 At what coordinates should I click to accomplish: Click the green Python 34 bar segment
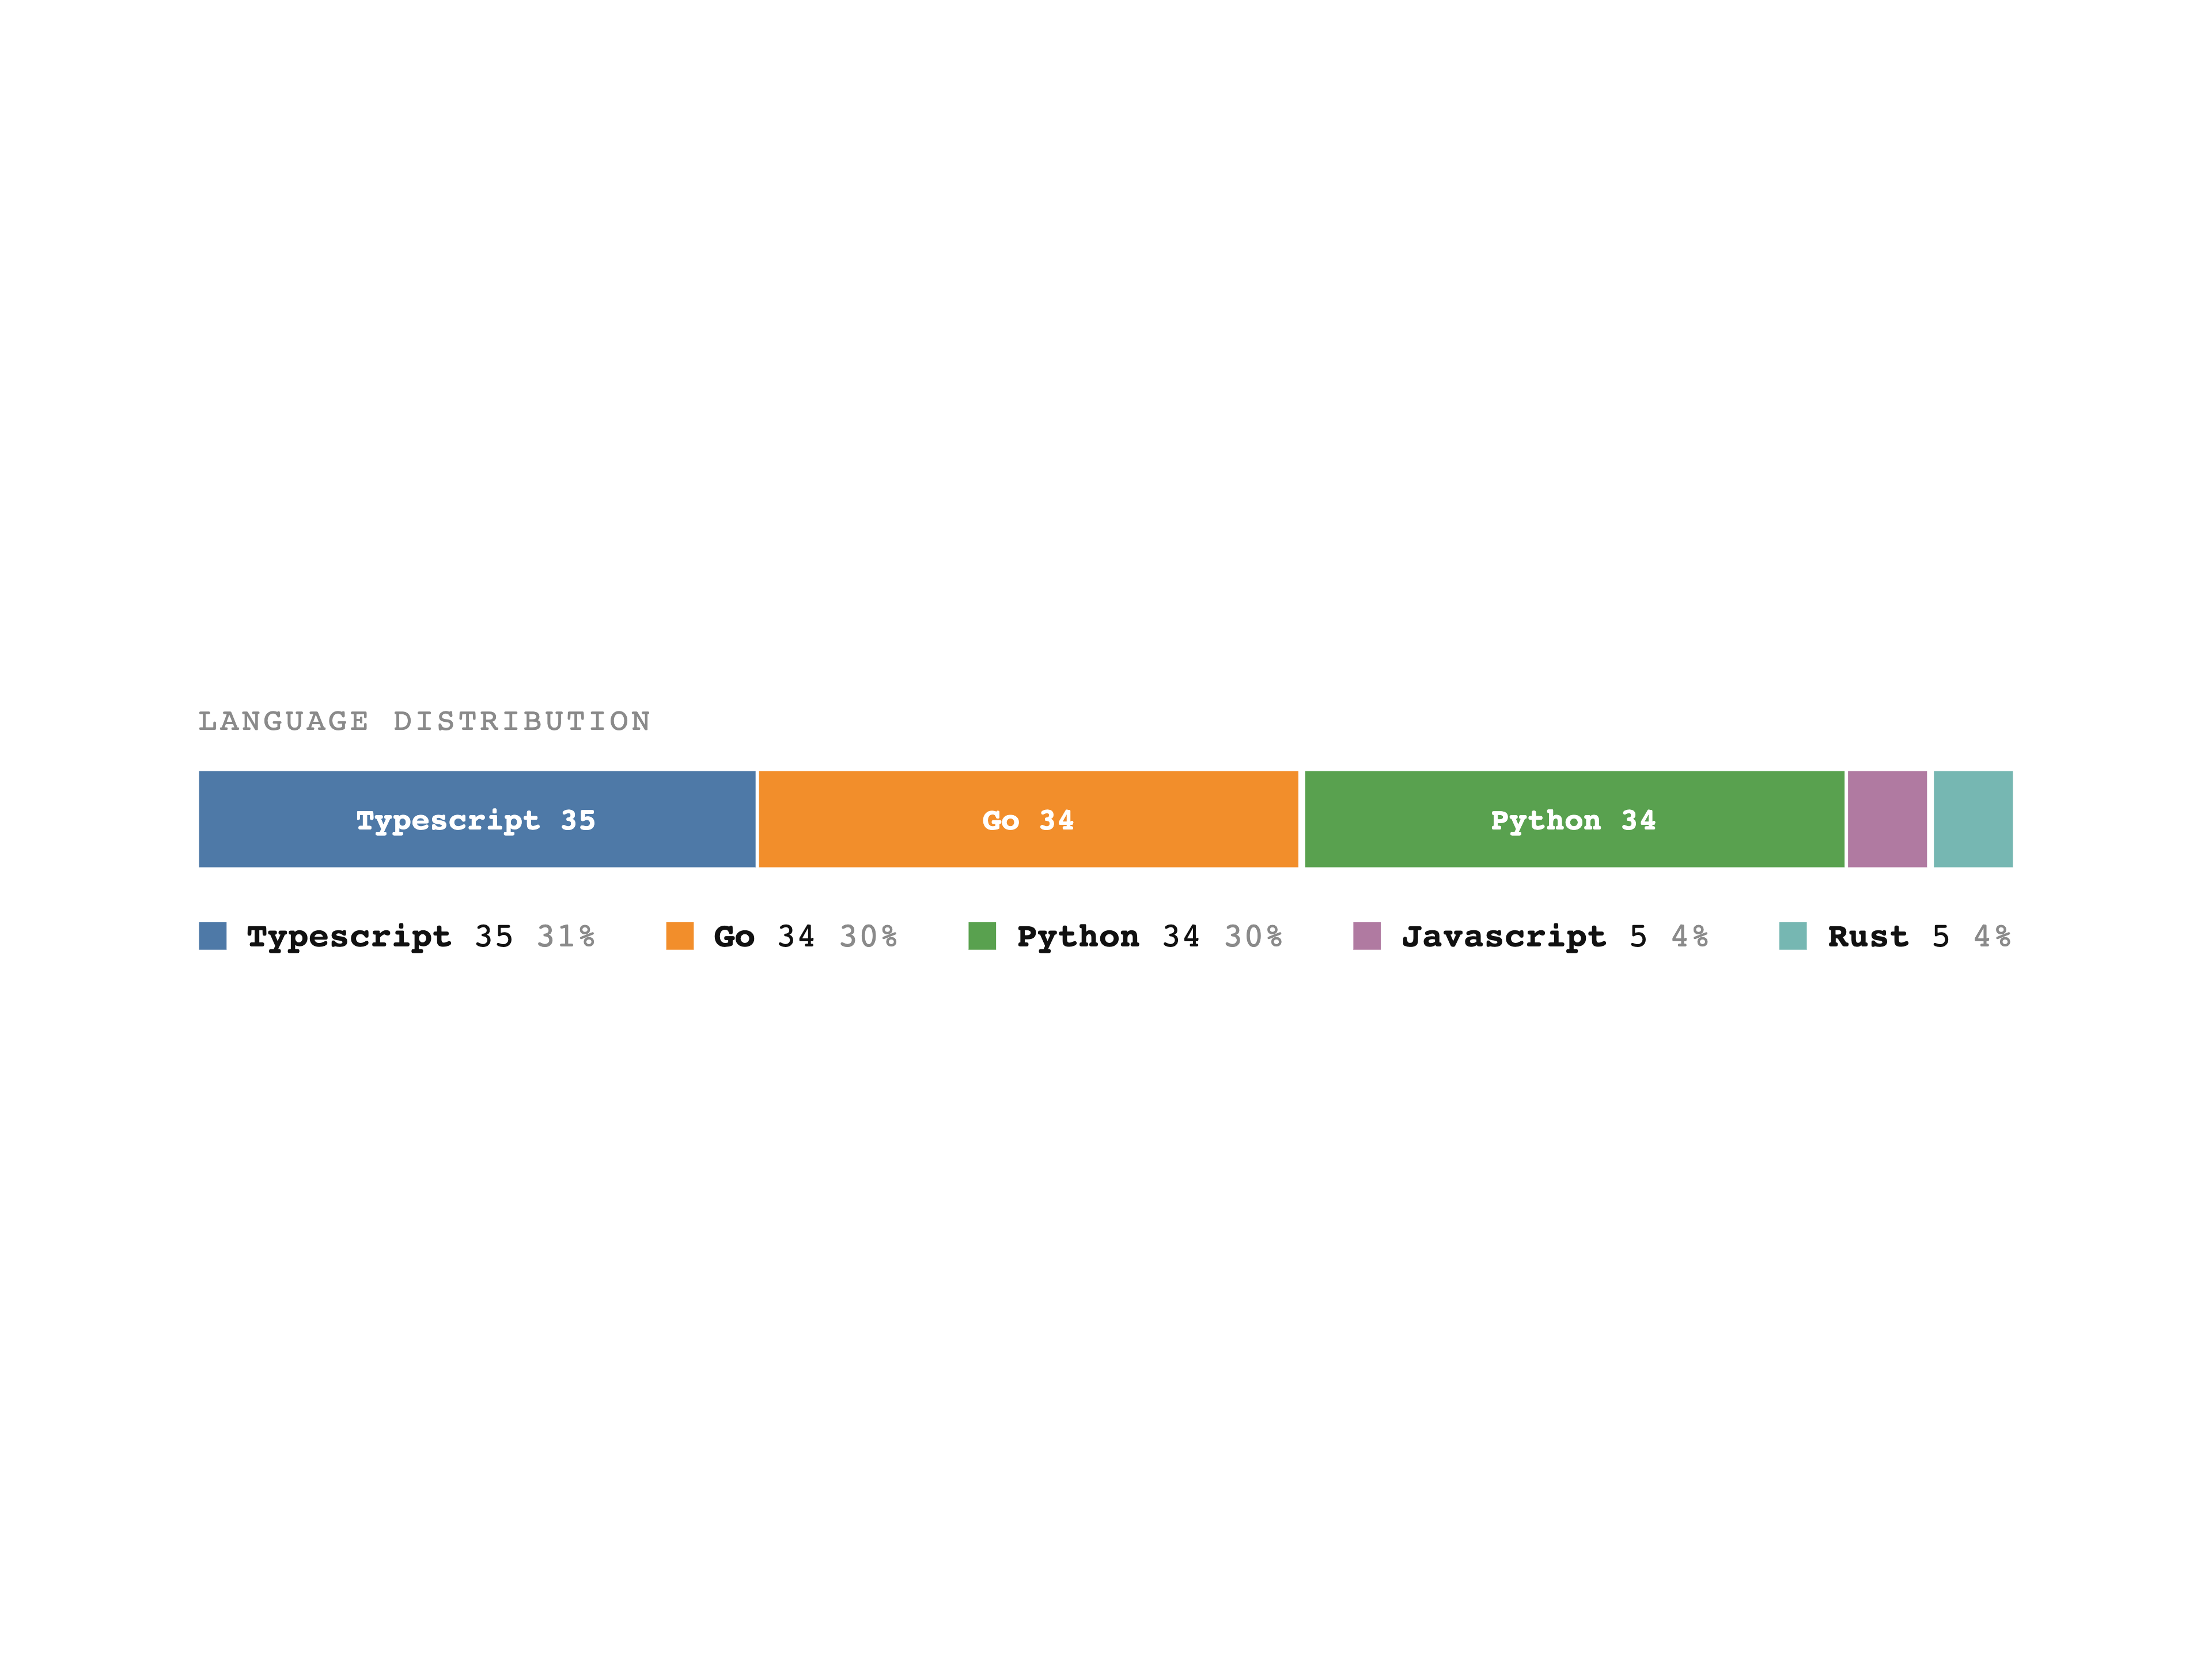click(x=1574, y=819)
